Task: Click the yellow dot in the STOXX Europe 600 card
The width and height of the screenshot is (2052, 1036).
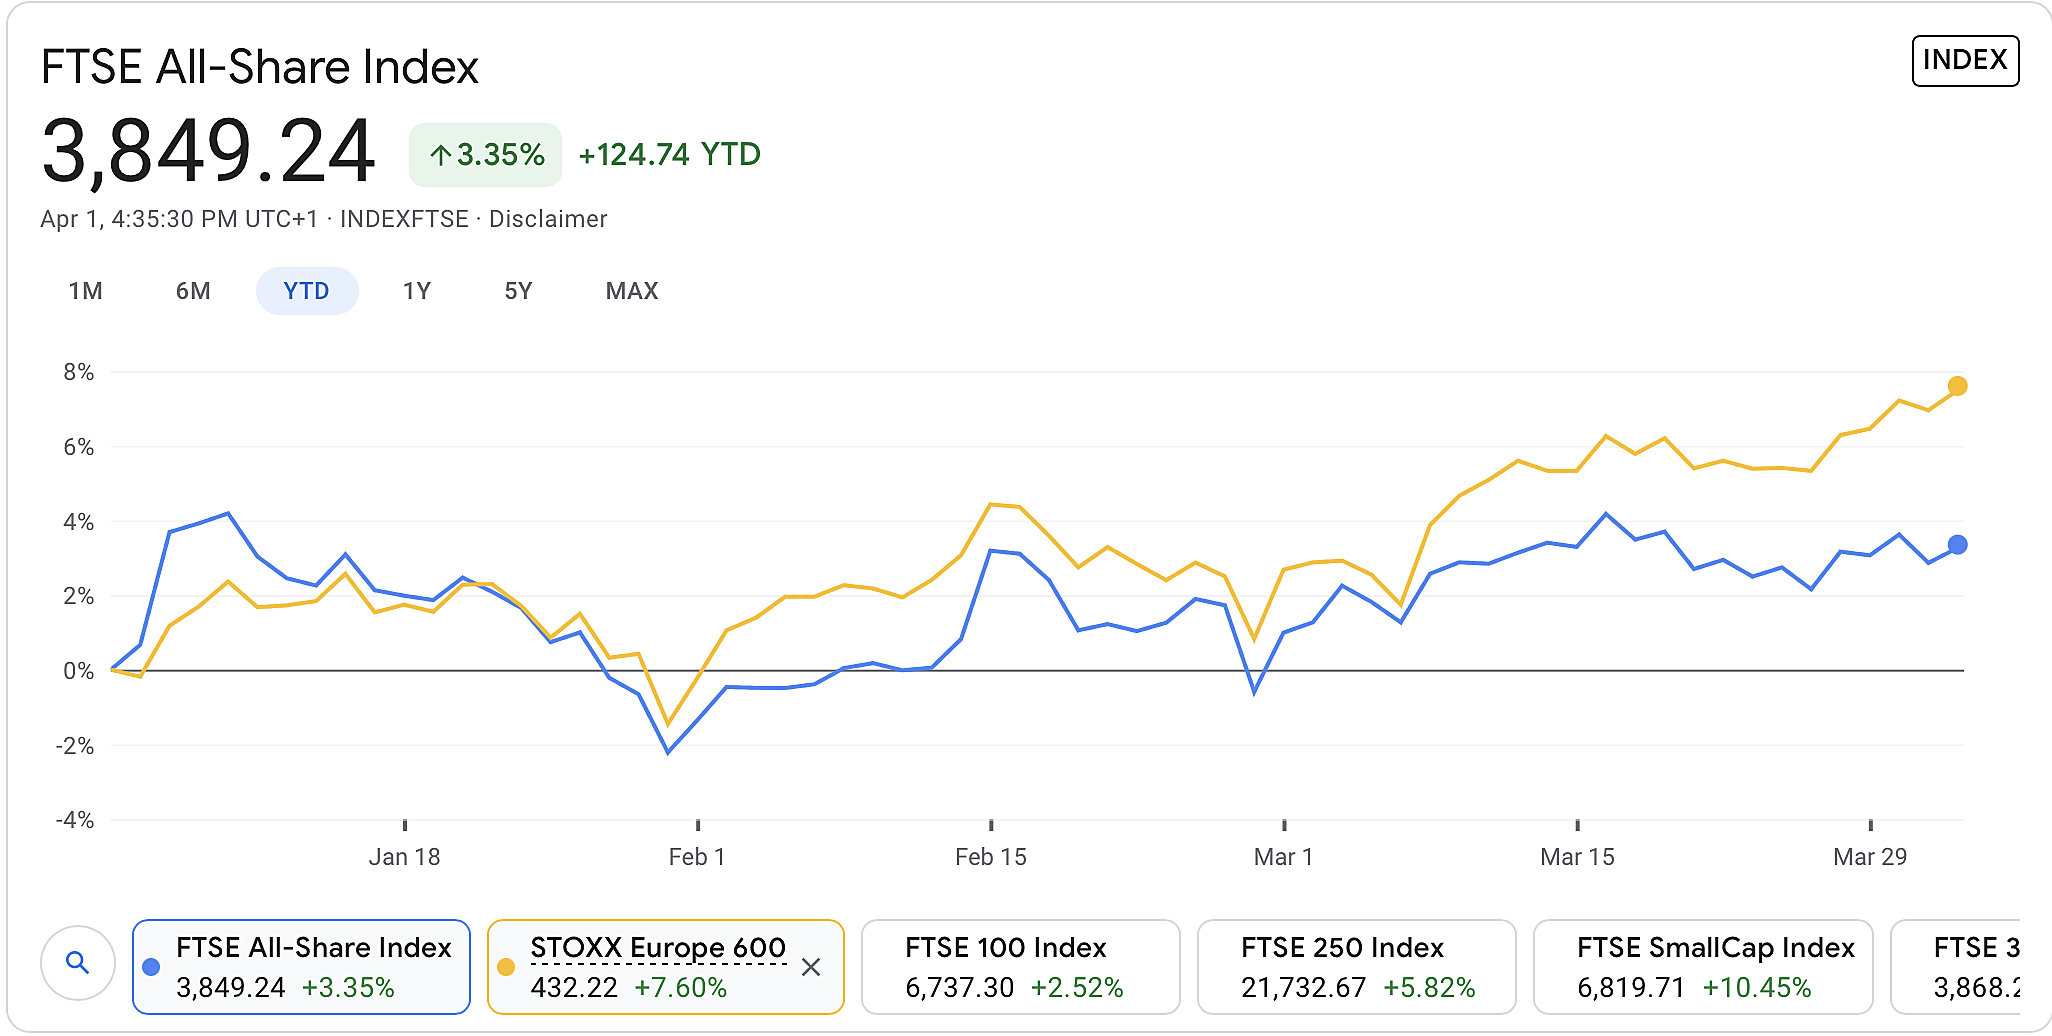Action: pos(506,967)
